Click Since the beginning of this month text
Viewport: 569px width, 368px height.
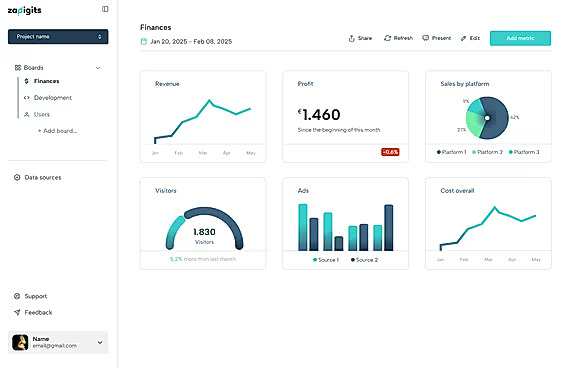pos(339,130)
